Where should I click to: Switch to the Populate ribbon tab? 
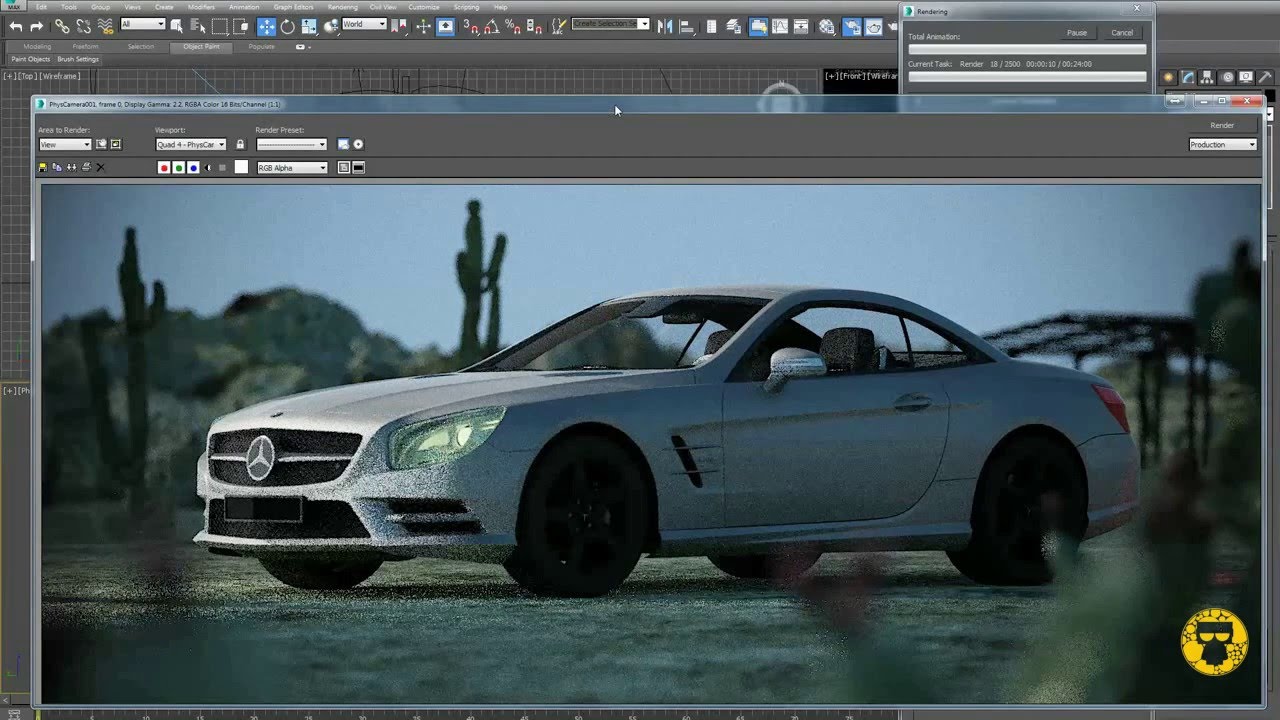point(262,46)
